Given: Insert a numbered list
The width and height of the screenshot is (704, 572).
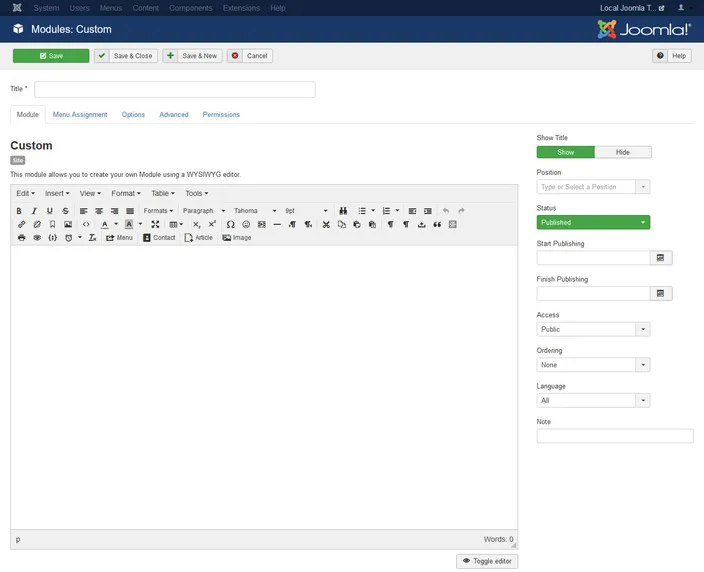Looking at the screenshot, I should (386, 211).
